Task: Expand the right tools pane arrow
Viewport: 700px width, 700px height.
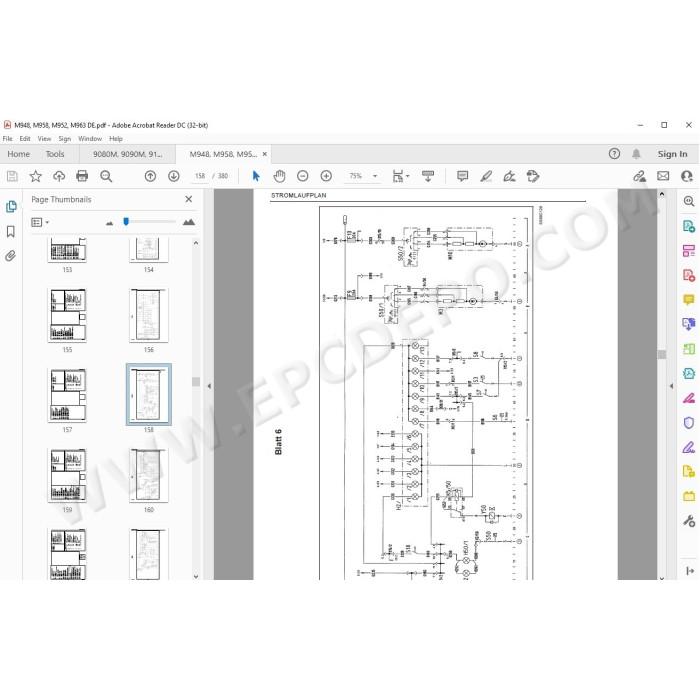Action: [x=671, y=386]
